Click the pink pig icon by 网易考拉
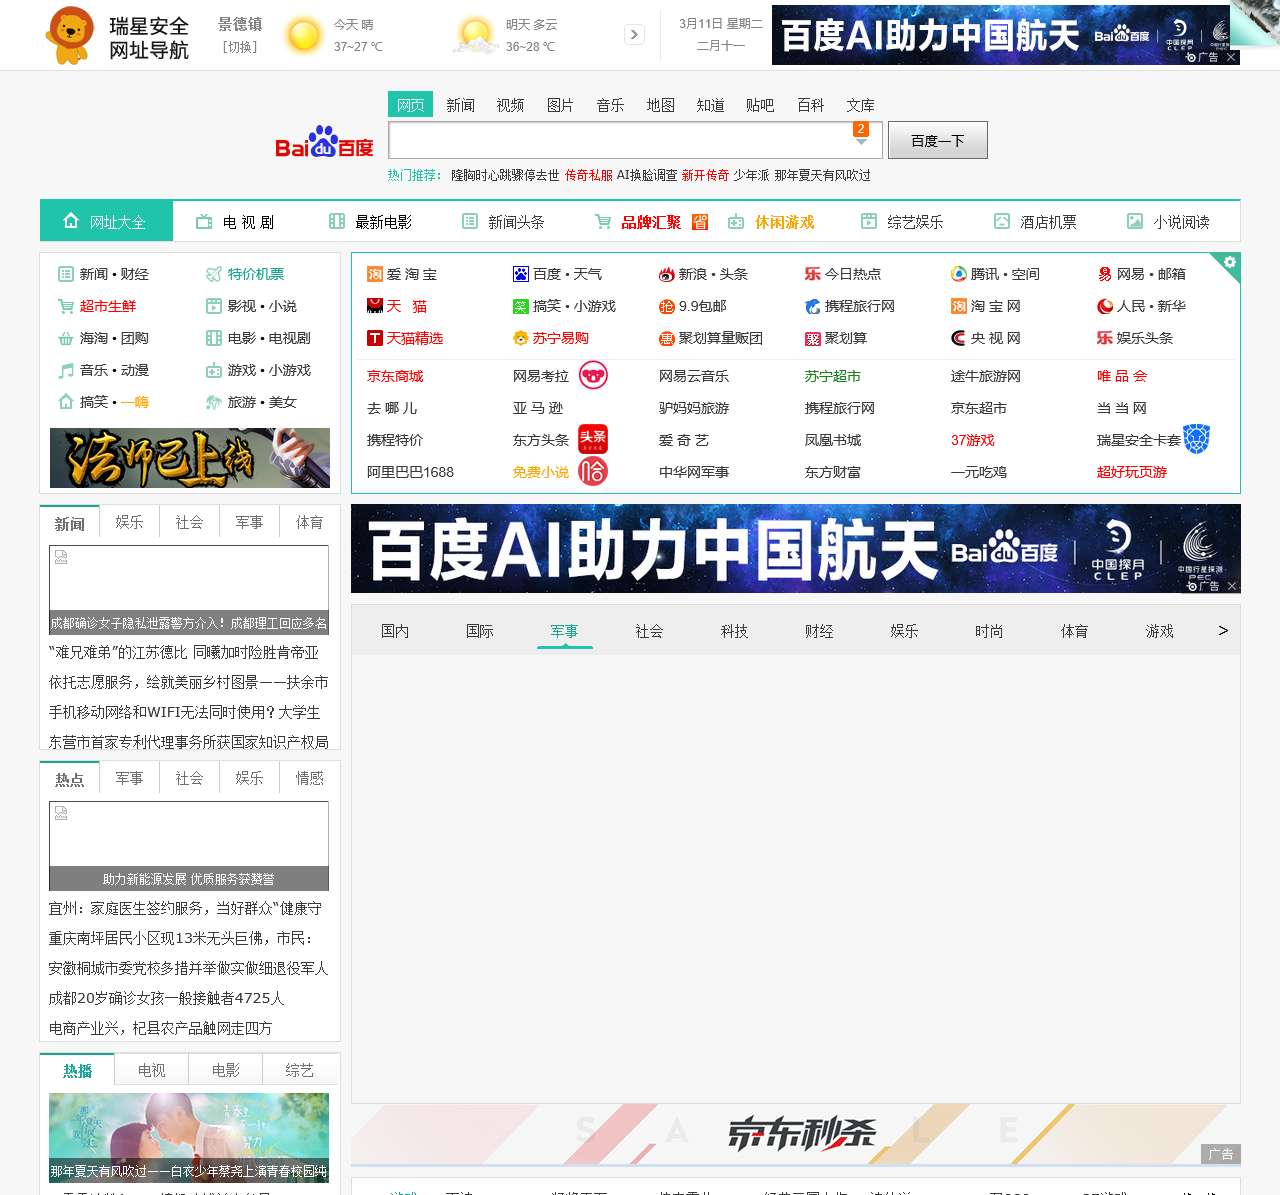This screenshot has width=1280, height=1195. pyautogui.click(x=593, y=375)
